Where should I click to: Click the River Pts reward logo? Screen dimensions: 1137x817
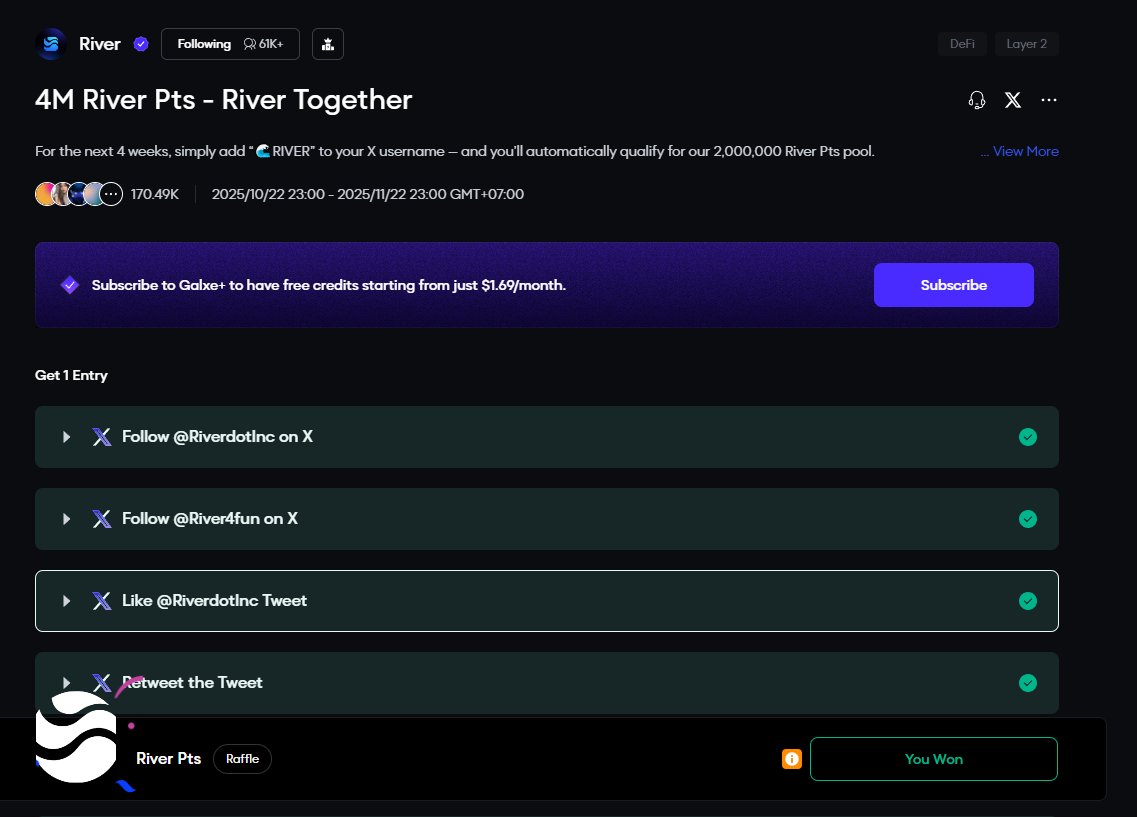[x=76, y=737]
